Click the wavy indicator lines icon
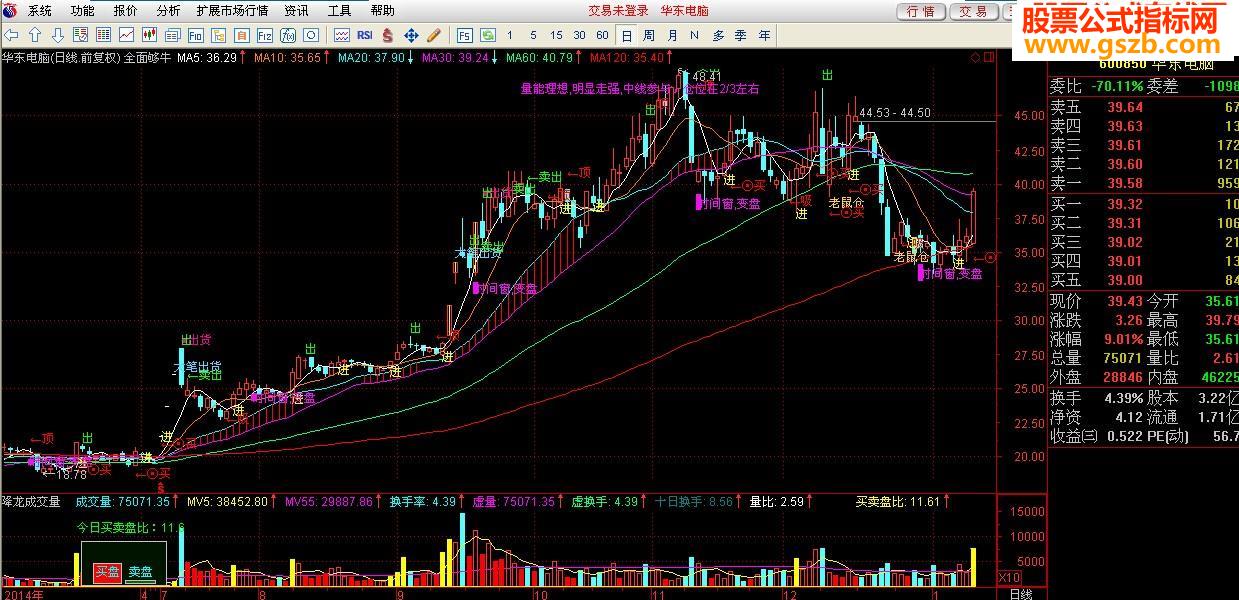Screen dimensions: 1239x600 pos(342,35)
